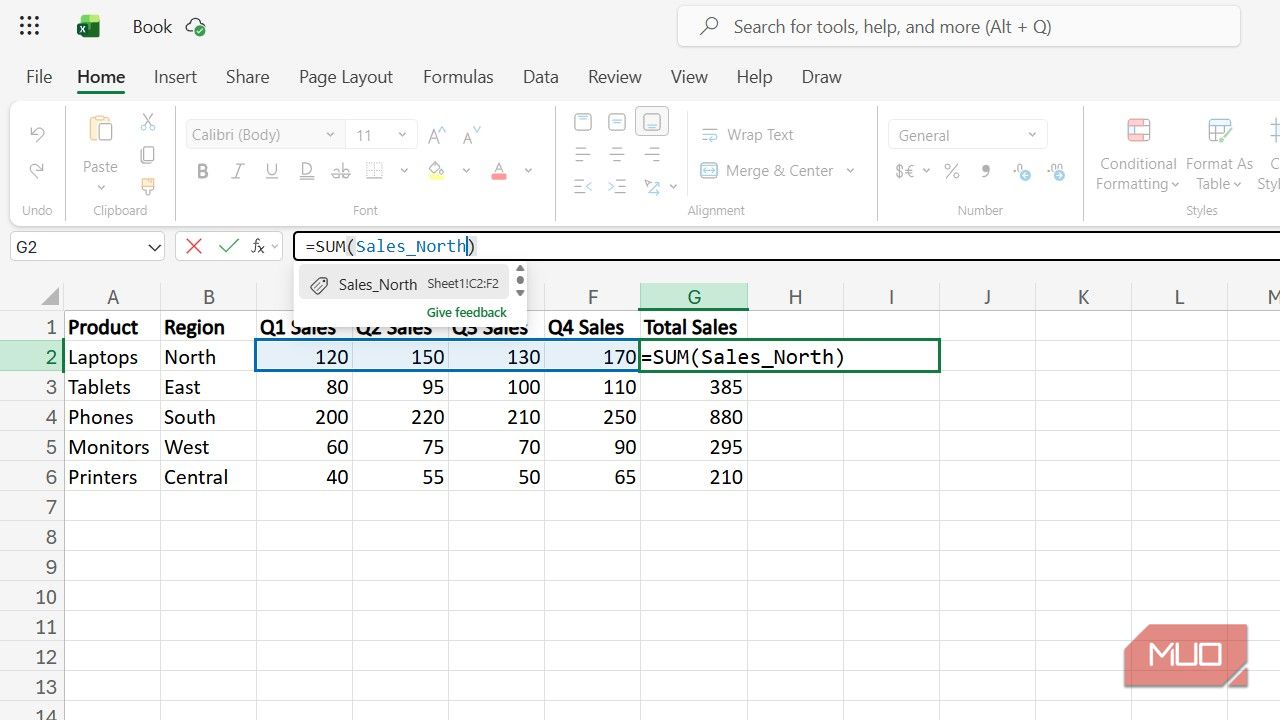Expand the Name Box dropdown arrow
The image size is (1280, 720).
point(154,247)
